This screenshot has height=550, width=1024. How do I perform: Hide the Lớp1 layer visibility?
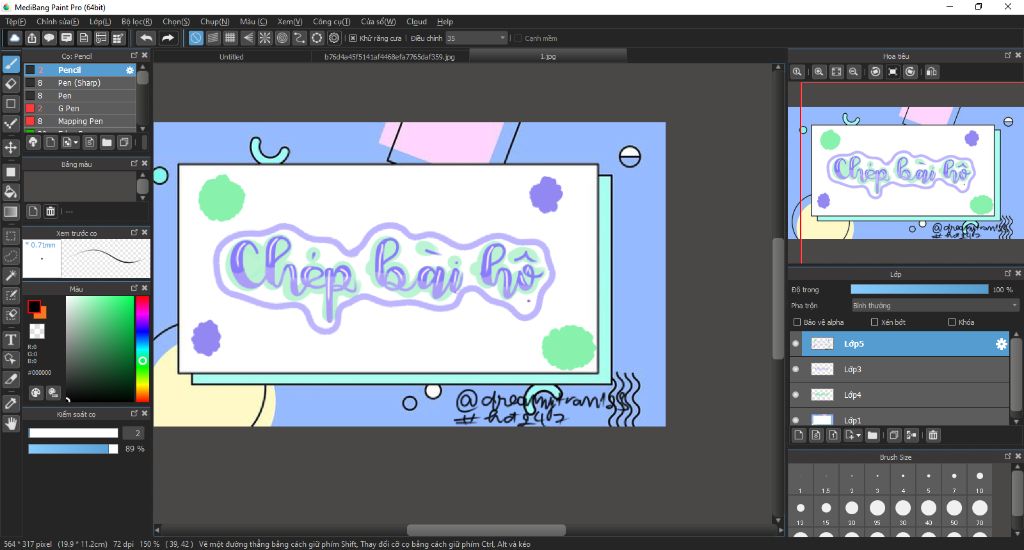coord(795,420)
